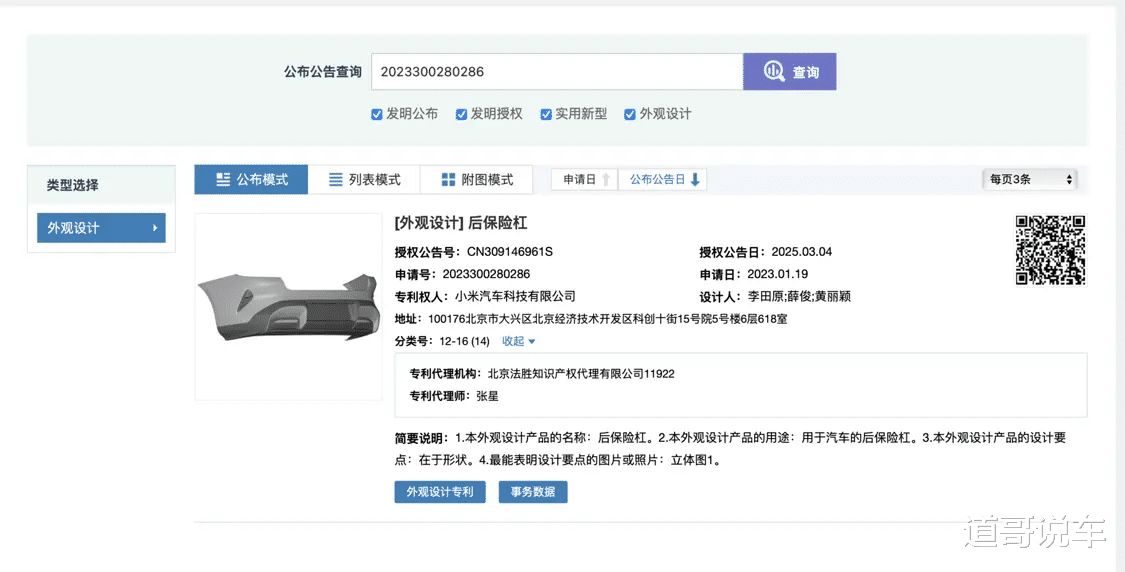Image resolution: width=1125 pixels, height=572 pixels.
Task: Sort results by 申请日
Action: tap(585, 179)
